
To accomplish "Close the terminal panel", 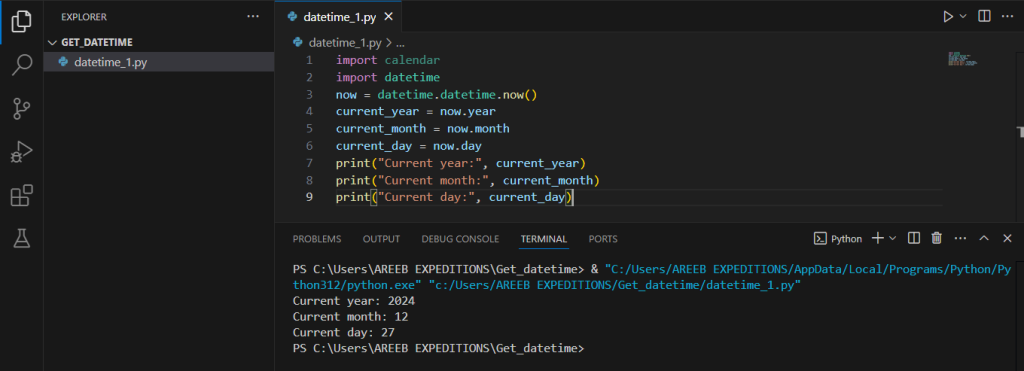I will (x=1007, y=238).
